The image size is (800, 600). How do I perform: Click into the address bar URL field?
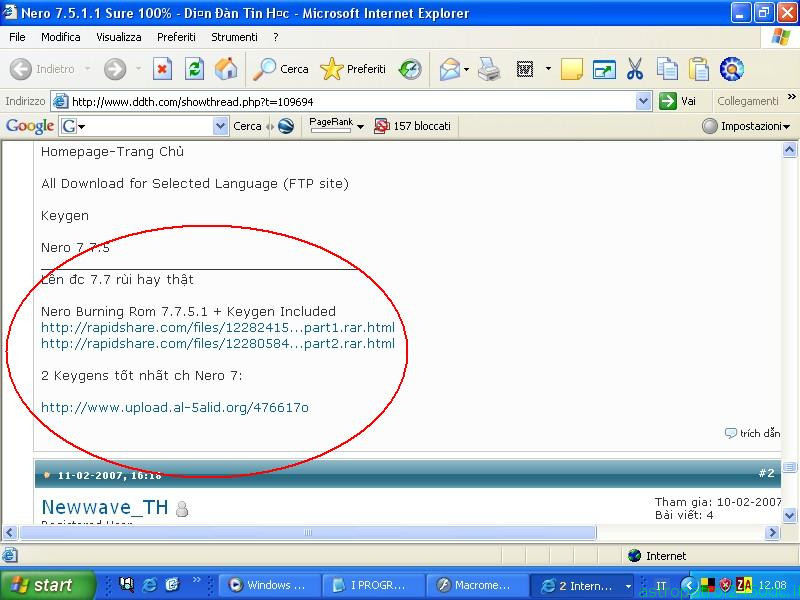(353, 102)
